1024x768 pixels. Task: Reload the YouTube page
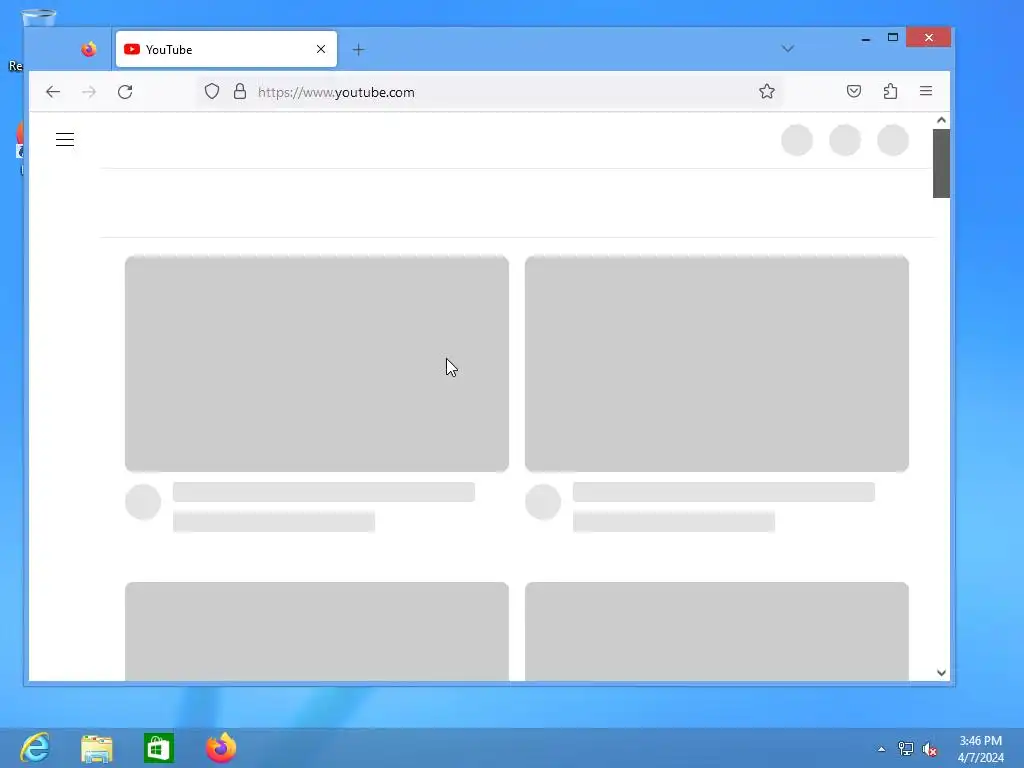pyautogui.click(x=125, y=91)
